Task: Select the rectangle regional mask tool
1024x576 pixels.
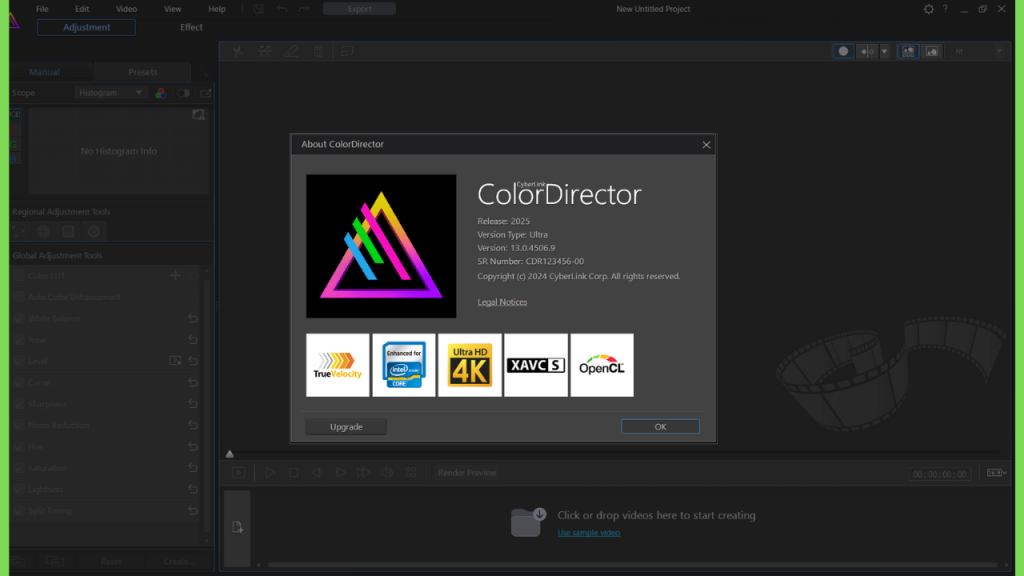Action: coord(68,231)
